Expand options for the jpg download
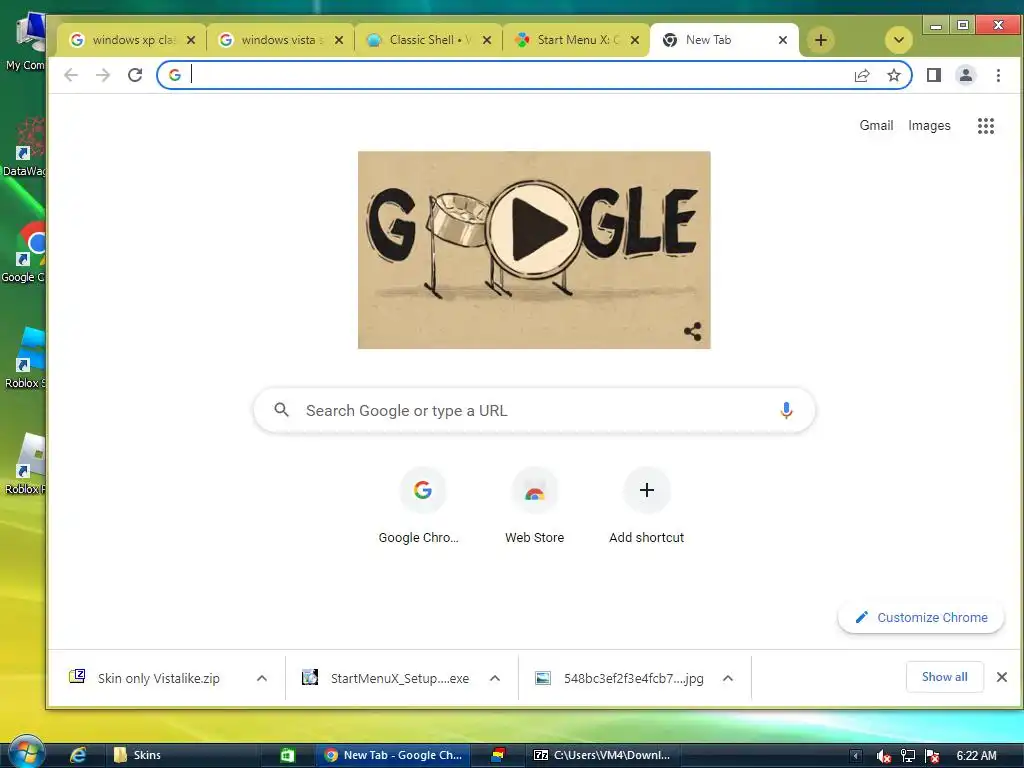The height and width of the screenshot is (768, 1024). [x=728, y=678]
